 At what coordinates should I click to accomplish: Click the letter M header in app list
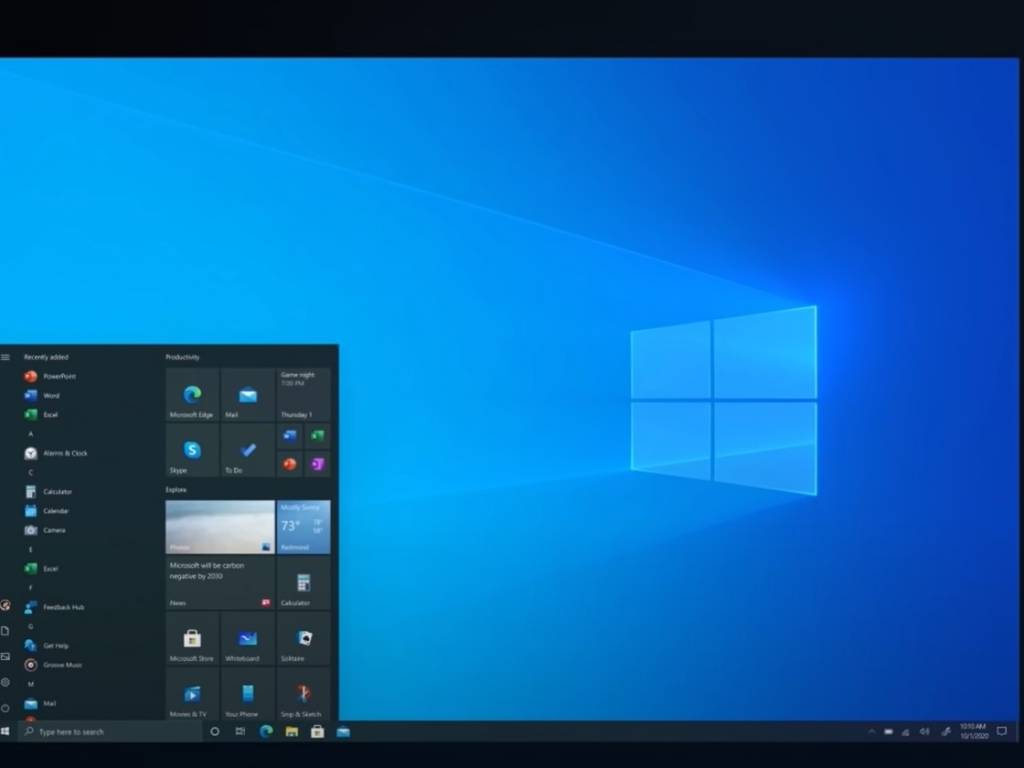pos(31,684)
